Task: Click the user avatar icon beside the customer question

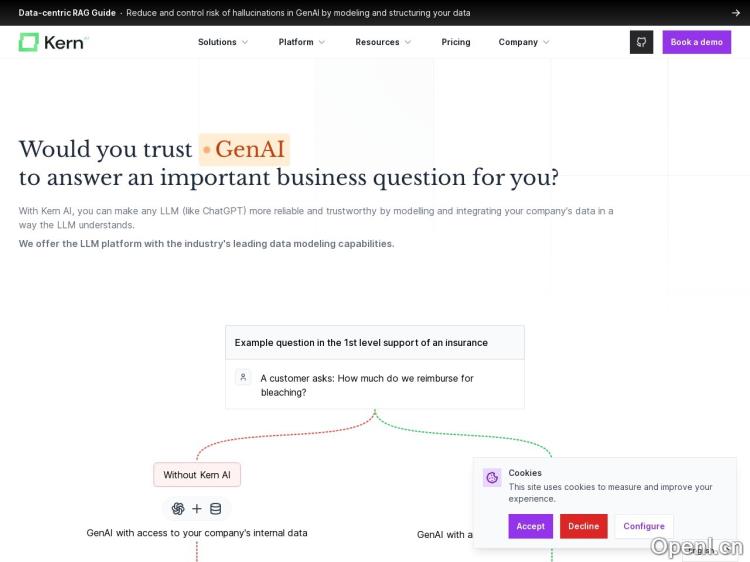Action: (x=243, y=378)
